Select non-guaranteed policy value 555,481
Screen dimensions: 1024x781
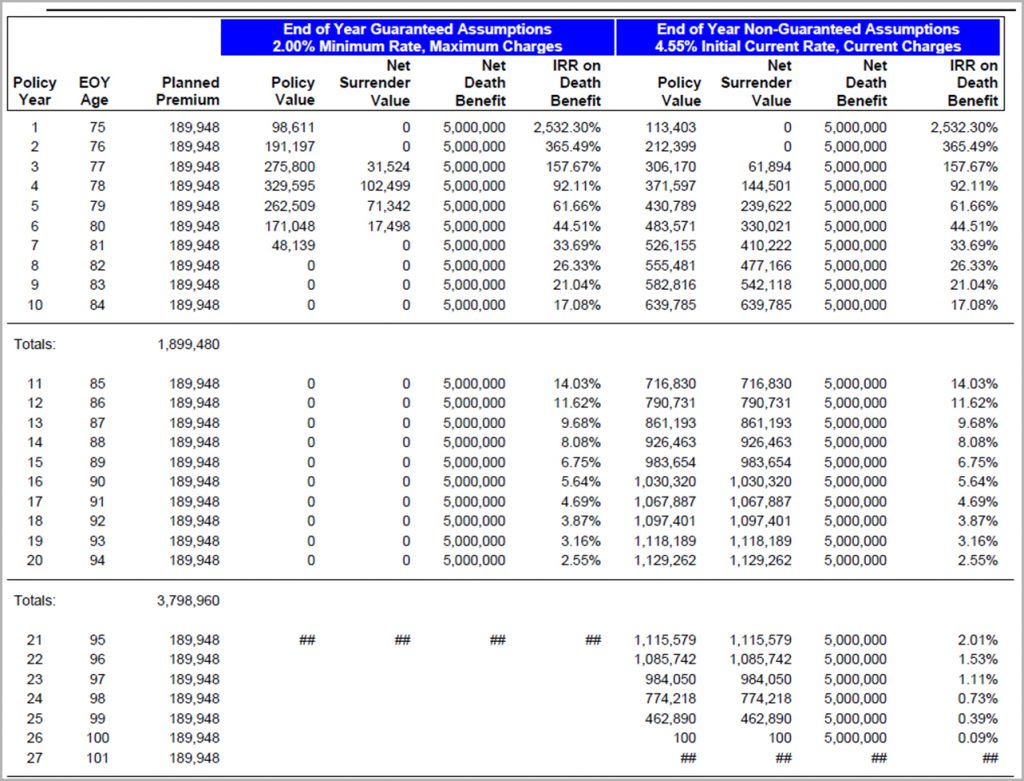(671, 266)
